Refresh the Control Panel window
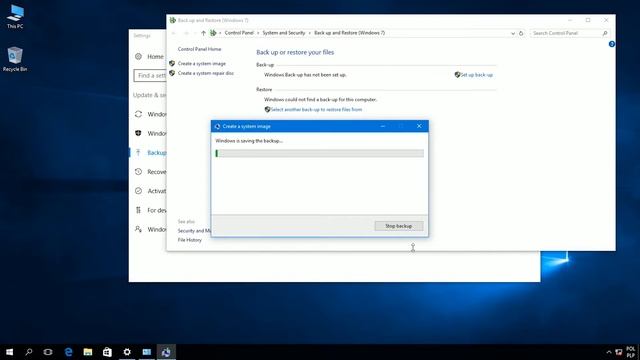 coord(521,33)
